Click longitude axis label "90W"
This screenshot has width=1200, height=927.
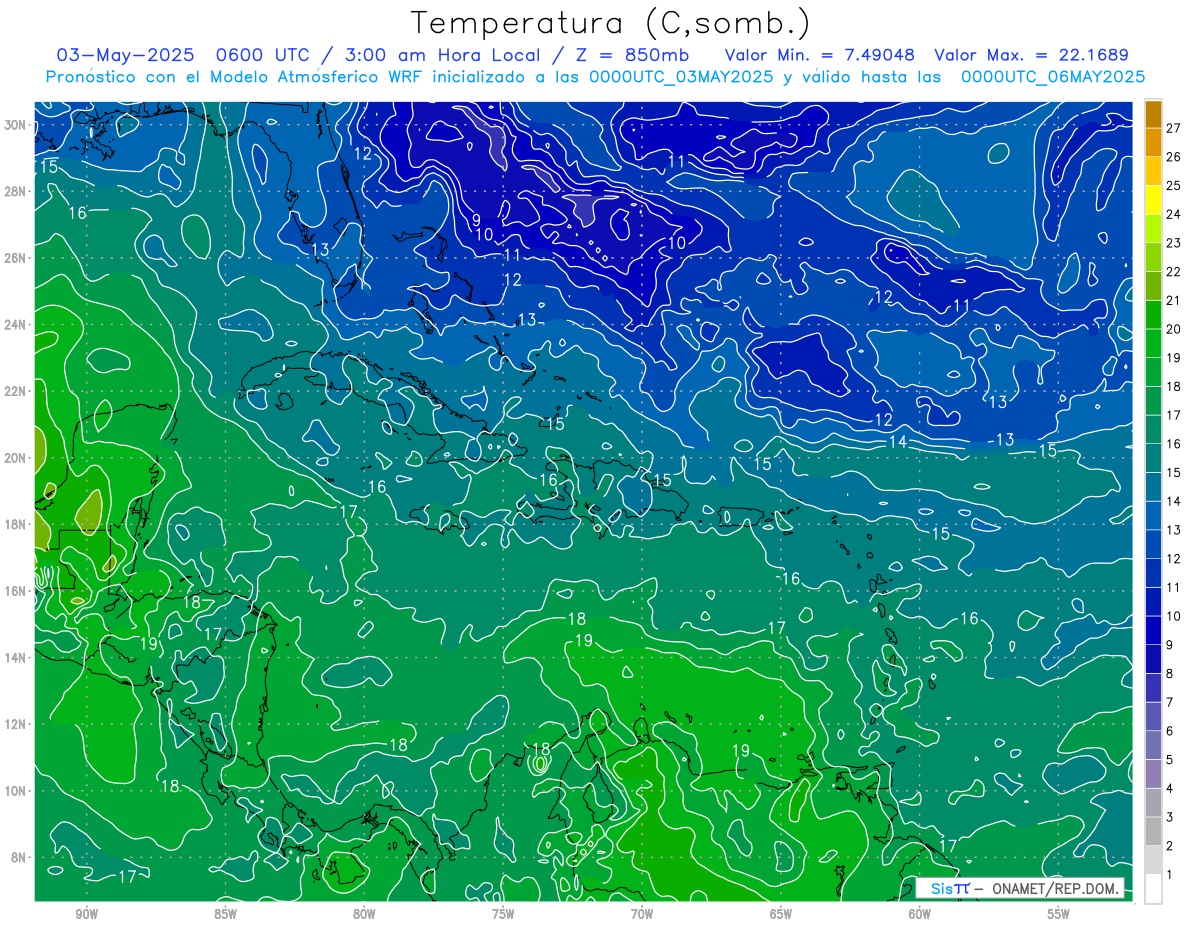(87, 914)
